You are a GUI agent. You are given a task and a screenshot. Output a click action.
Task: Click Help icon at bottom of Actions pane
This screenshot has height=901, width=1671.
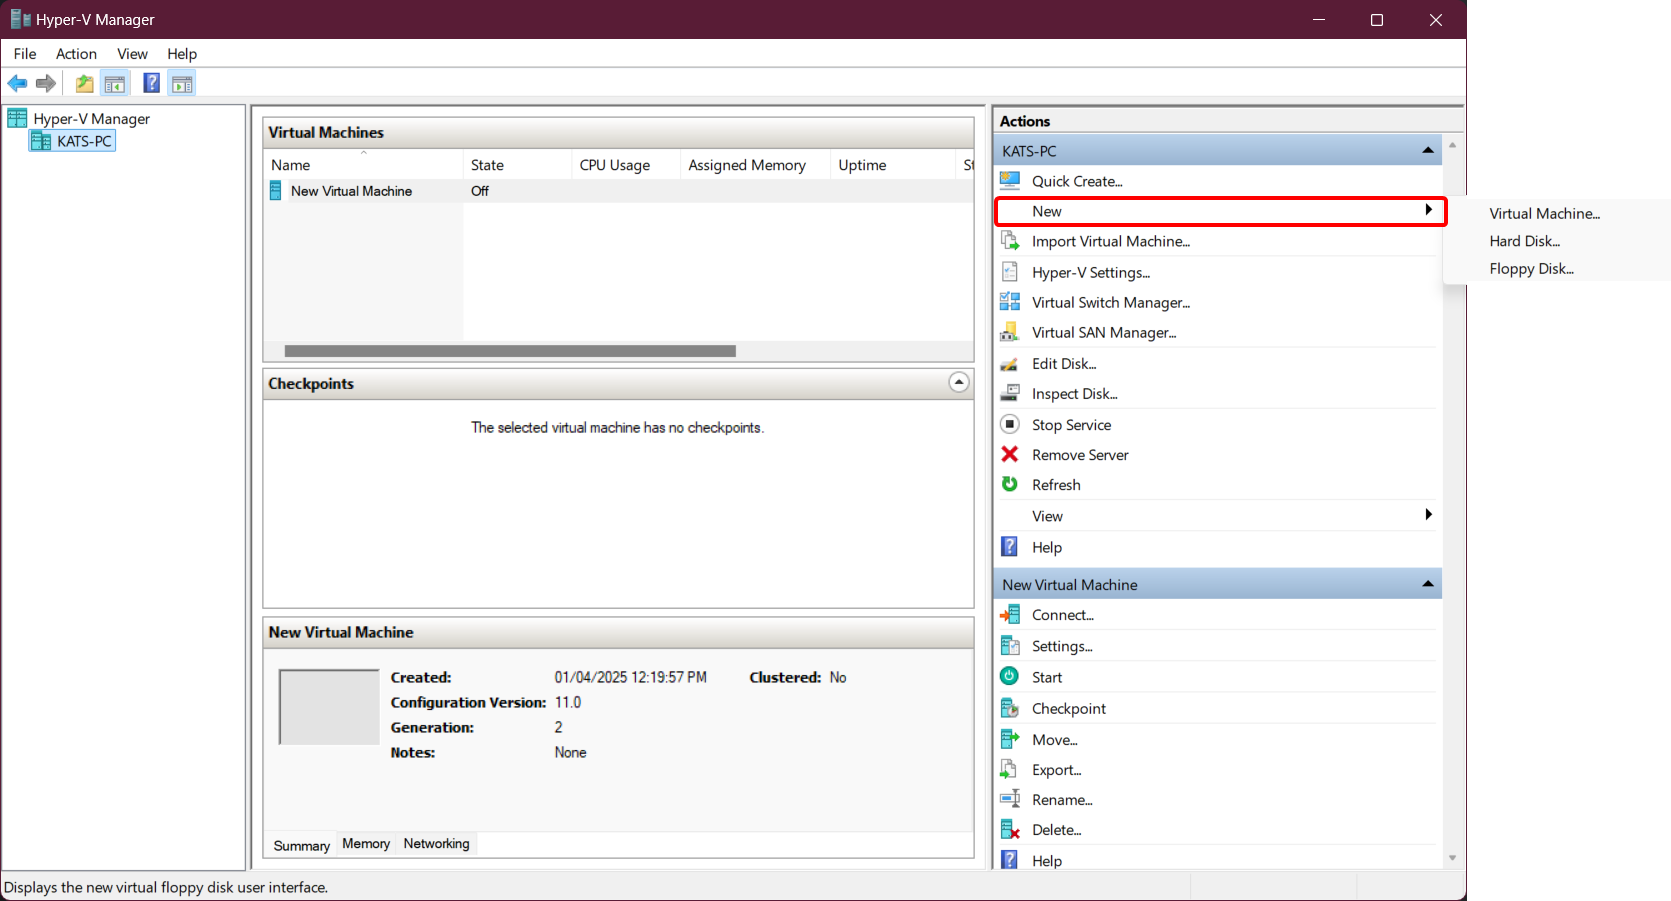tap(1010, 859)
